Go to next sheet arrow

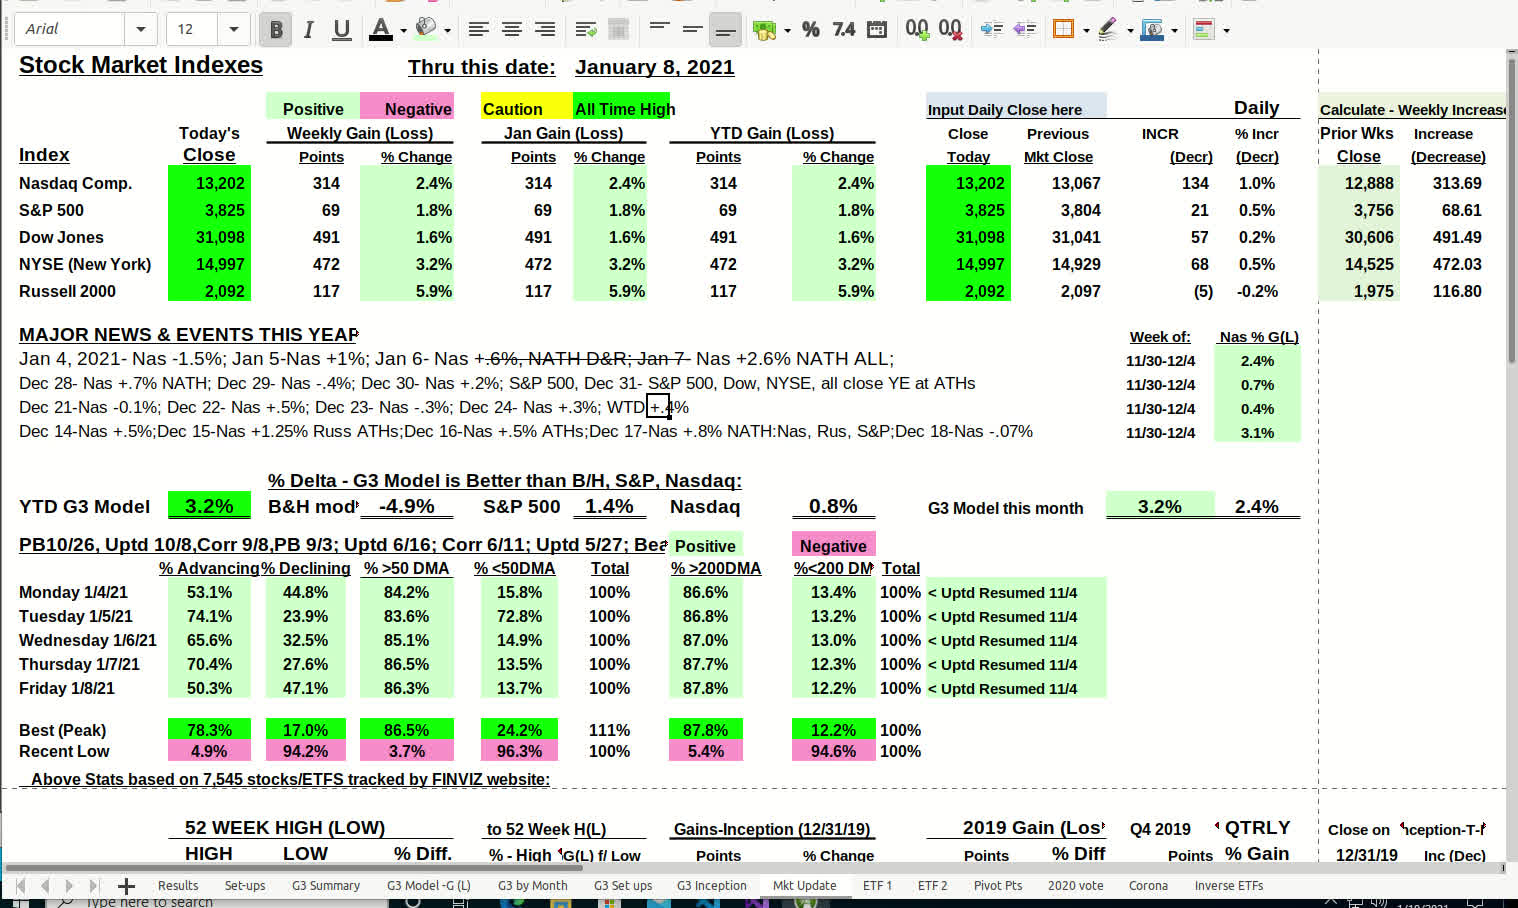69,886
